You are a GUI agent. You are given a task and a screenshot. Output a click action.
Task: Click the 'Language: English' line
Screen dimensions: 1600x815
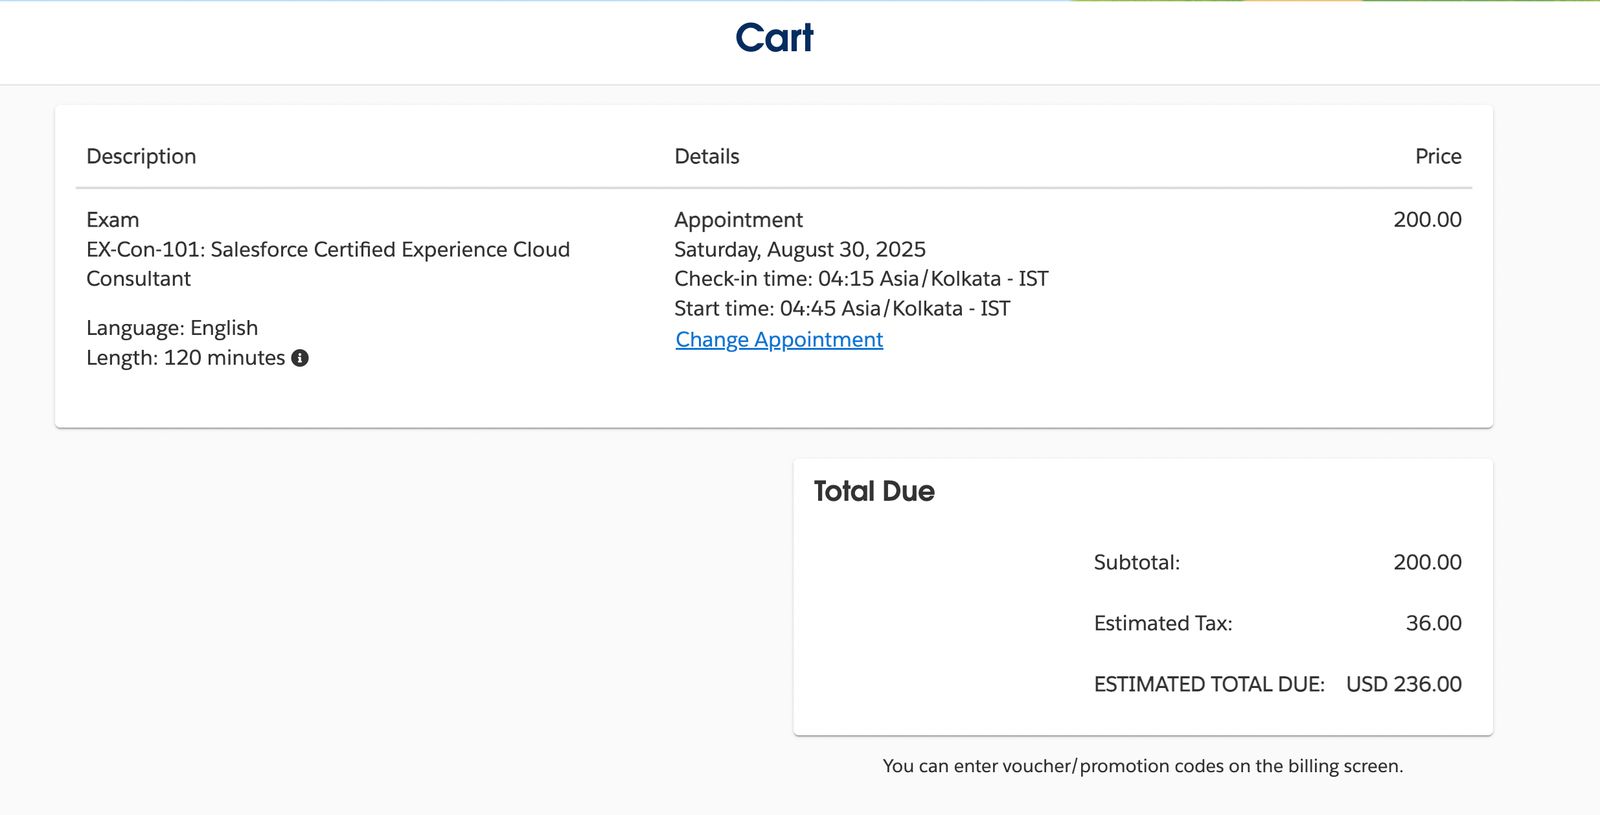pos(172,328)
